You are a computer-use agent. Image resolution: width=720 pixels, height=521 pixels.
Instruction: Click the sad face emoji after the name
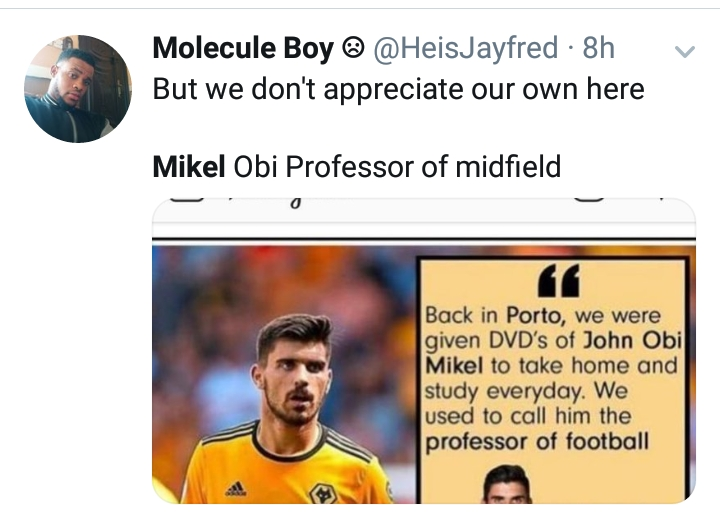point(352,47)
